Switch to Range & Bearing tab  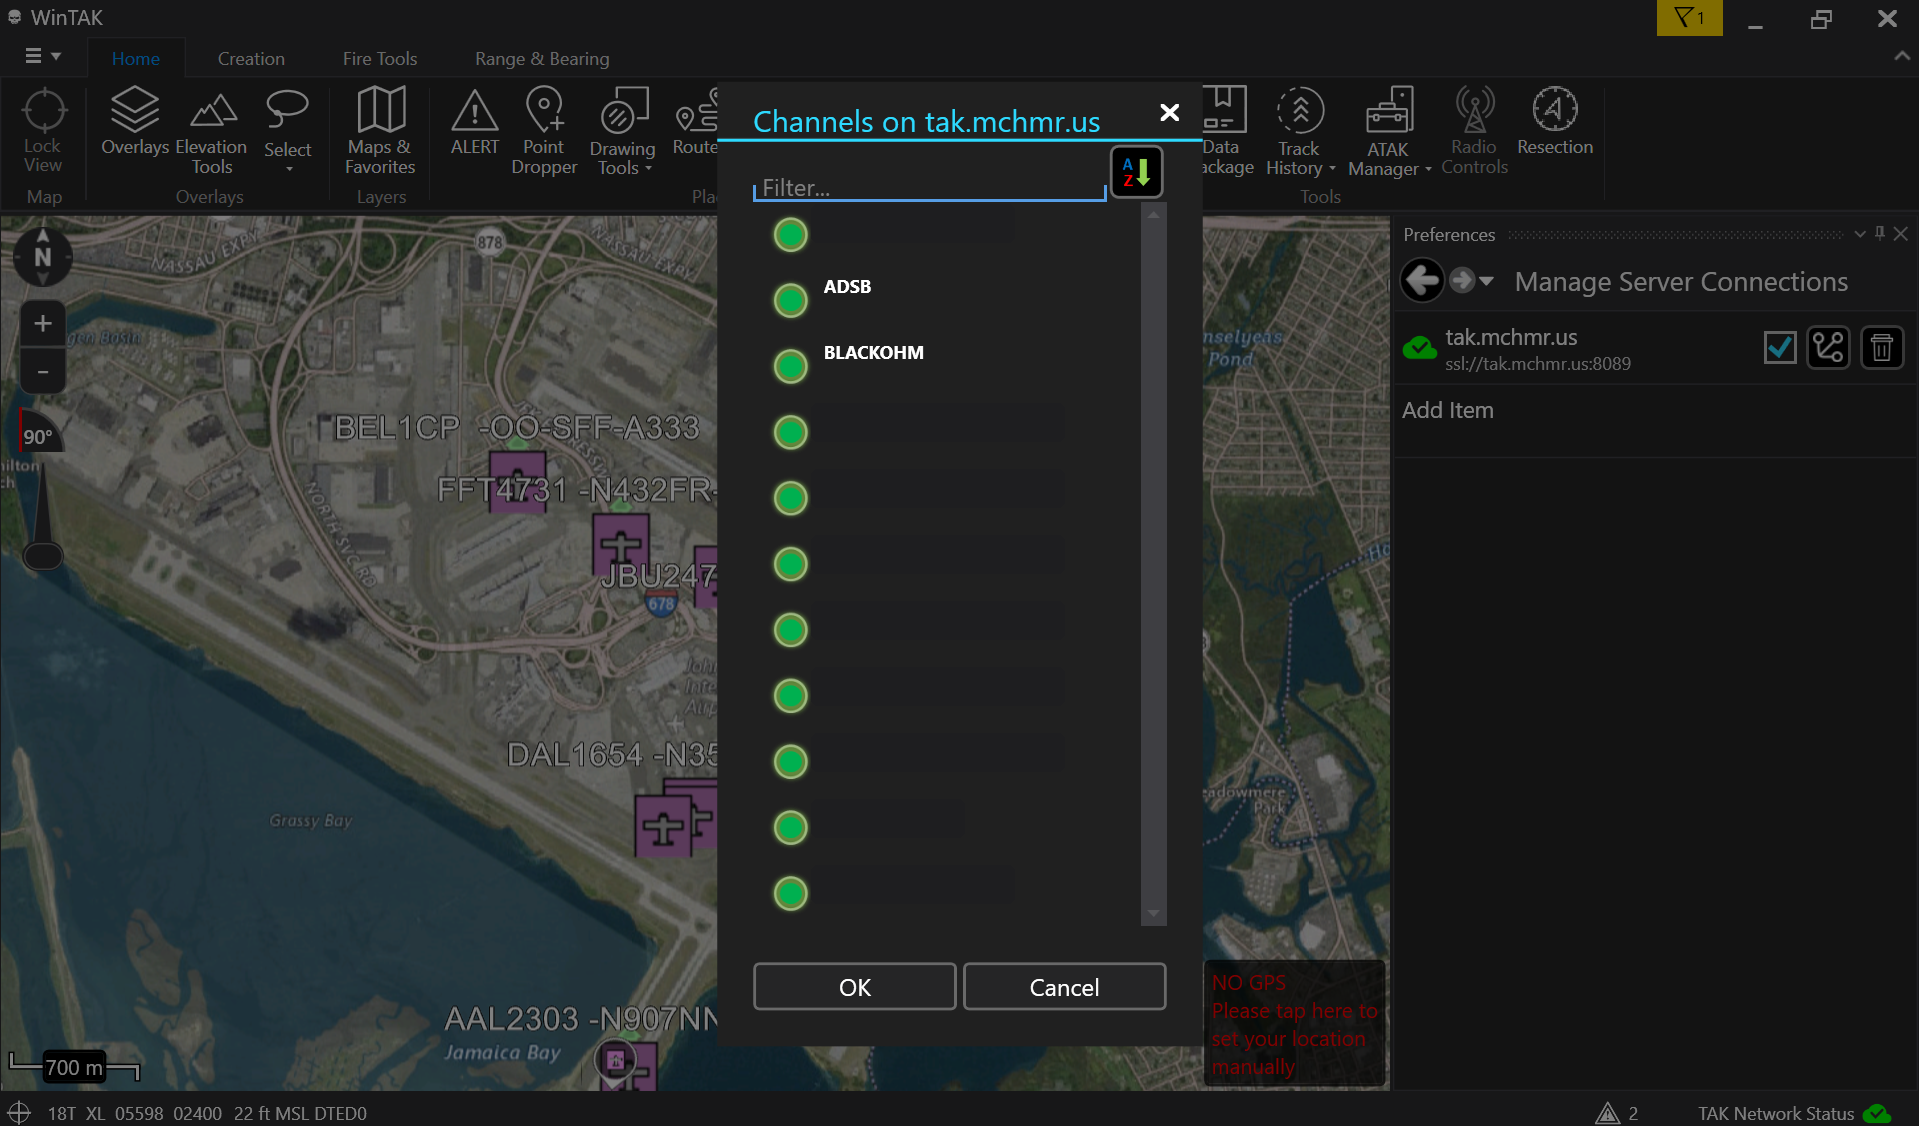[542, 59]
